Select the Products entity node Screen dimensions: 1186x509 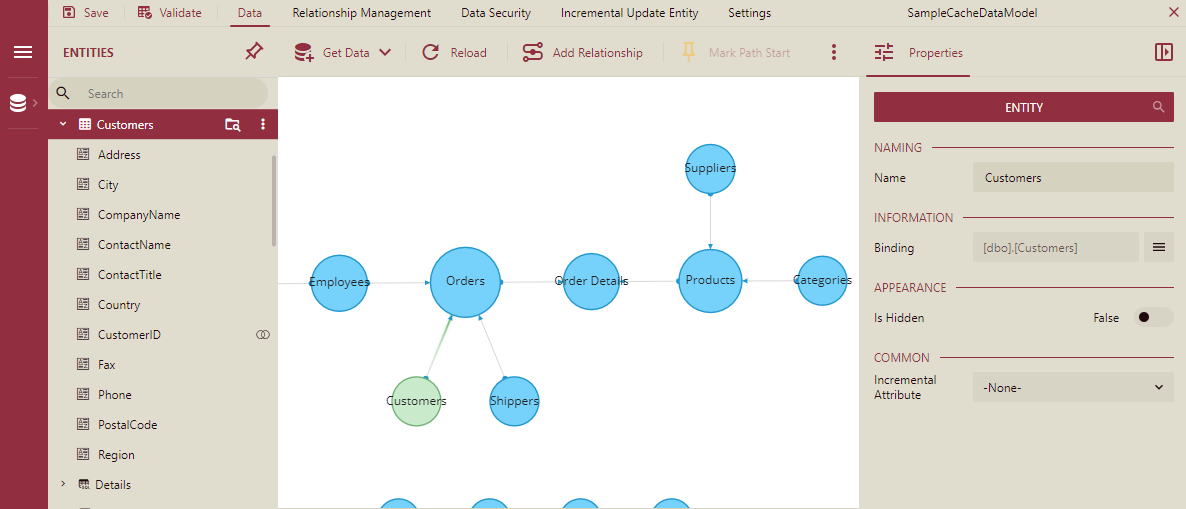pyautogui.click(x=710, y=281)
